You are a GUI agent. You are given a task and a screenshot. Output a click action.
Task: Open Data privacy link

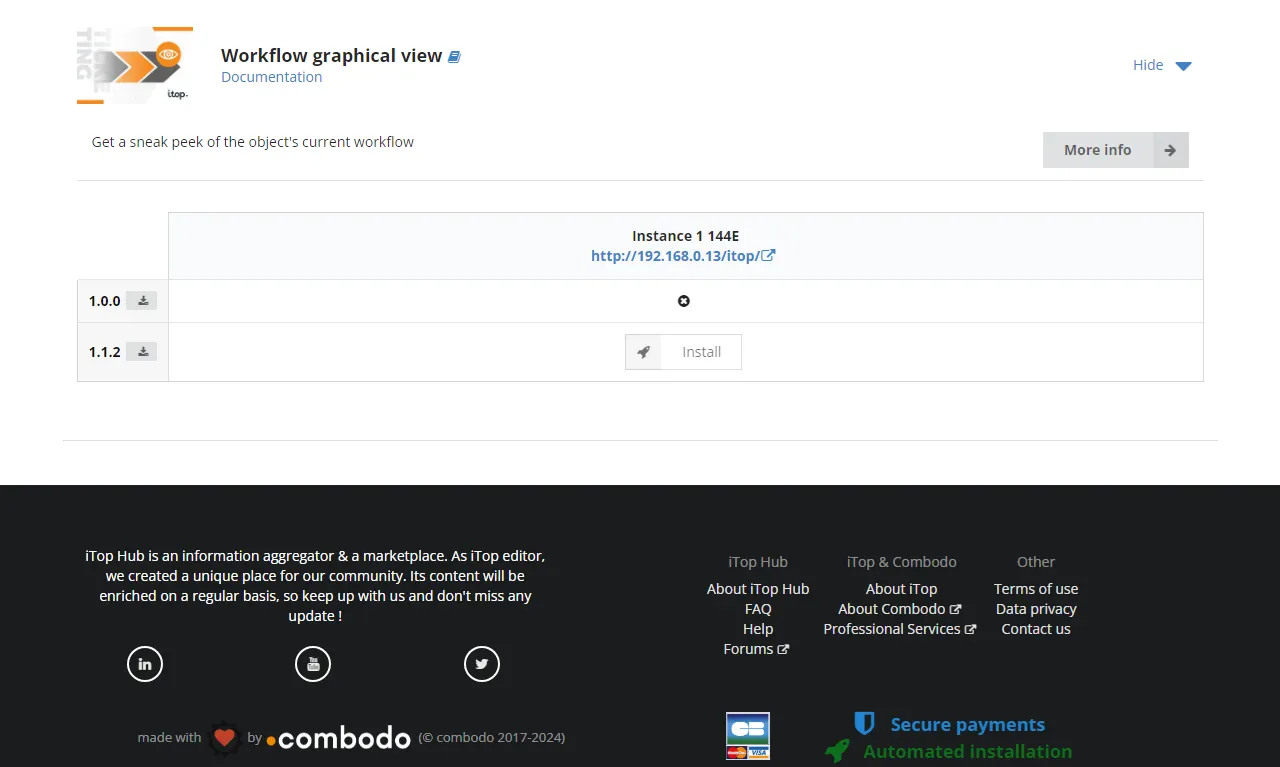pos(1036,609)
